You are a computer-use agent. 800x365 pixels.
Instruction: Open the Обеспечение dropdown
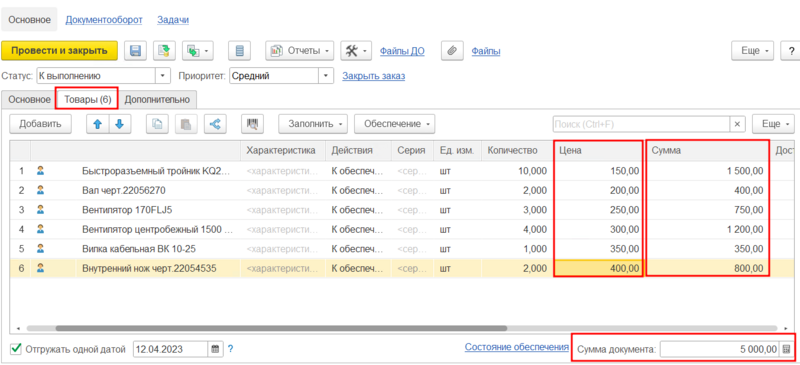click(x=395, y=124)
